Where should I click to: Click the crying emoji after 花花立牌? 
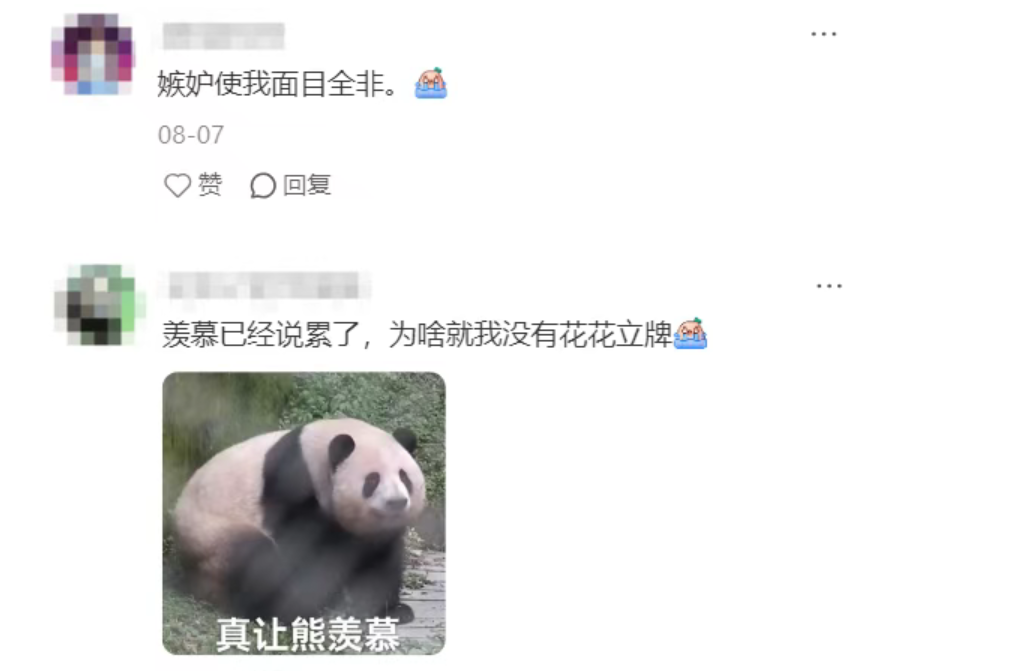click(690, 334)
